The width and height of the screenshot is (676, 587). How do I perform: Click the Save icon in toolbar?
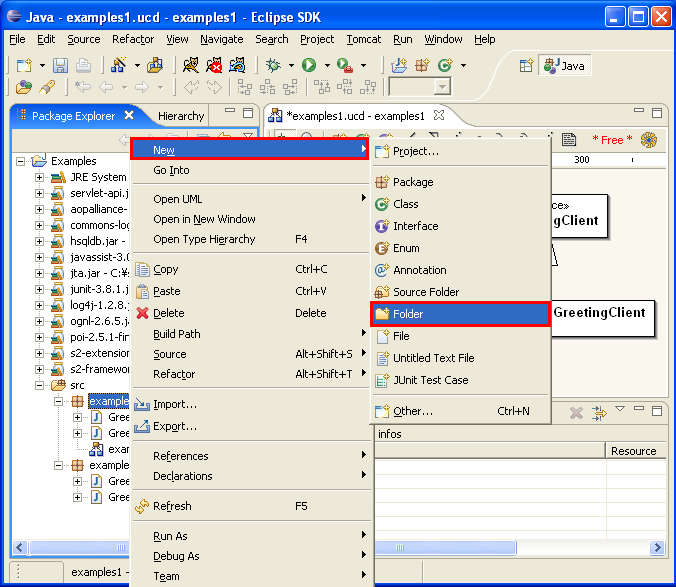point(60,65)
